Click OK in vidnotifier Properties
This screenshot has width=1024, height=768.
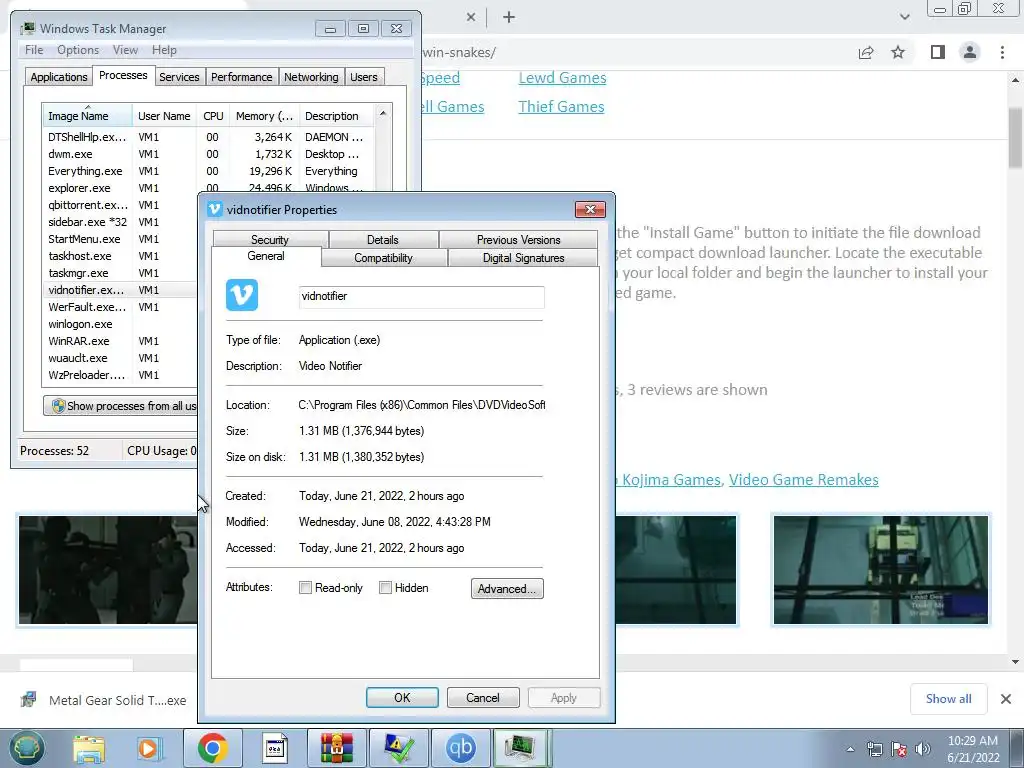click(x=402, y=697)
